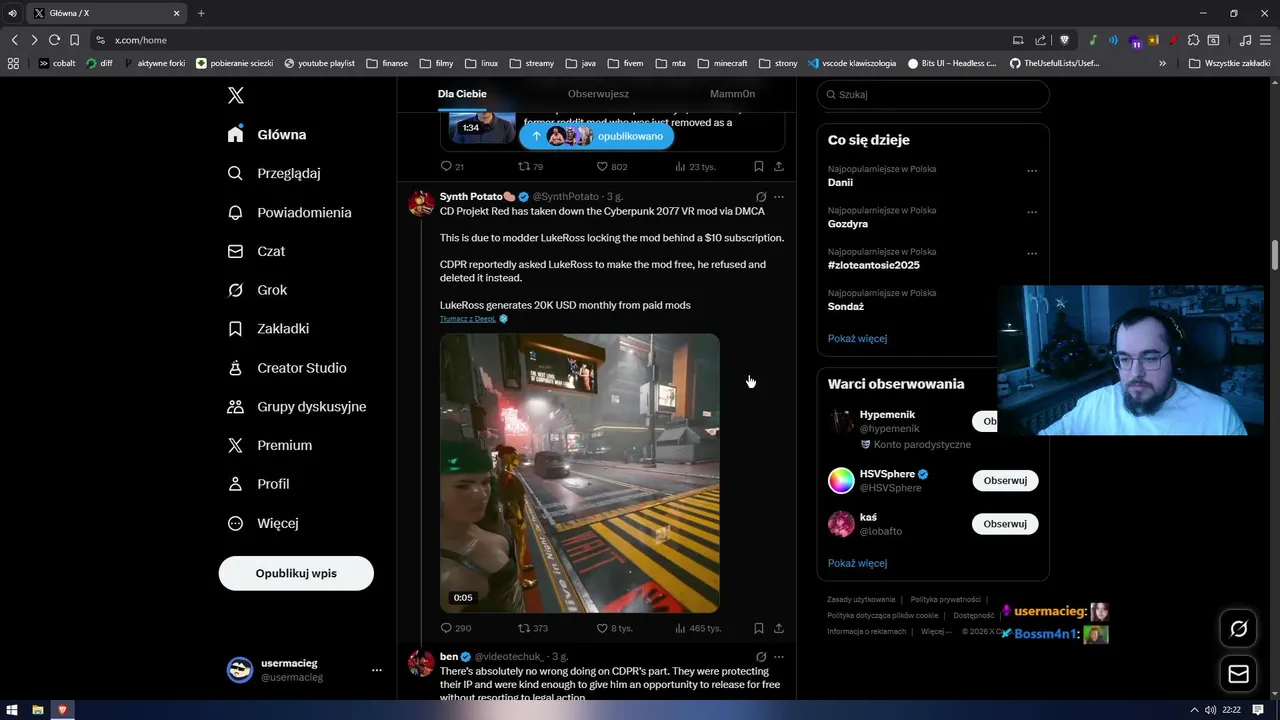Open finanse bookmarks folder
The width and height of the screenshot is (1280, 720).
[x=387, y=63]
